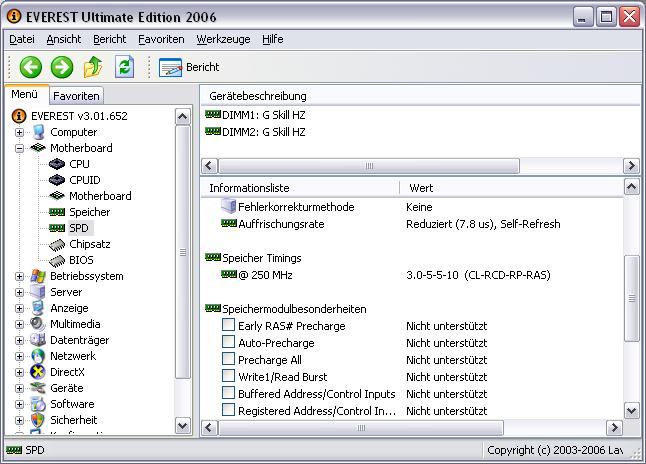The width and height of the screenshot is (646, 464).
Task: Open the Speicher page
Action: (89, 212)
